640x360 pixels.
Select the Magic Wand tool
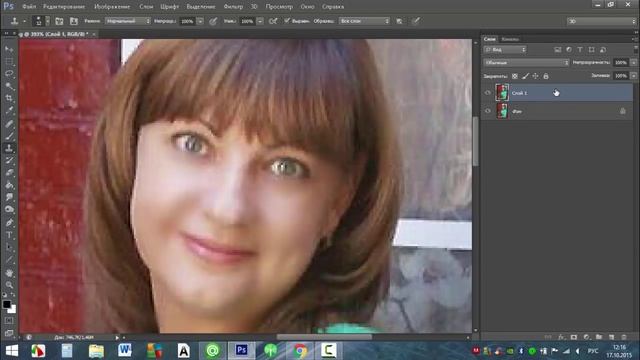9,86
